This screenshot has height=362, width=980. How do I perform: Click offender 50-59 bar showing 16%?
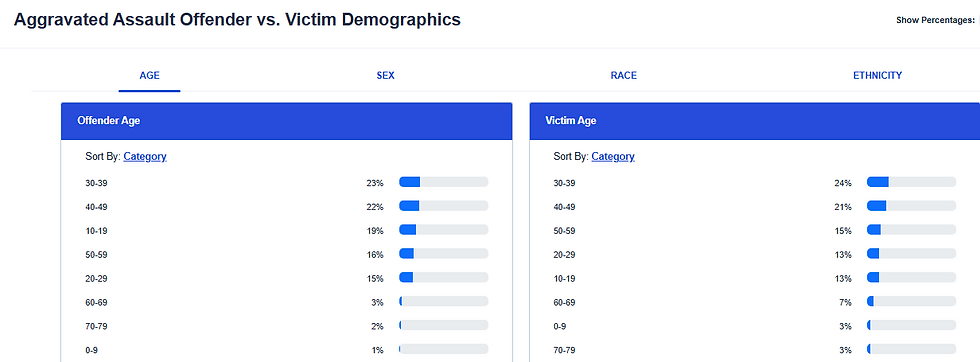[x=444, y=253]
